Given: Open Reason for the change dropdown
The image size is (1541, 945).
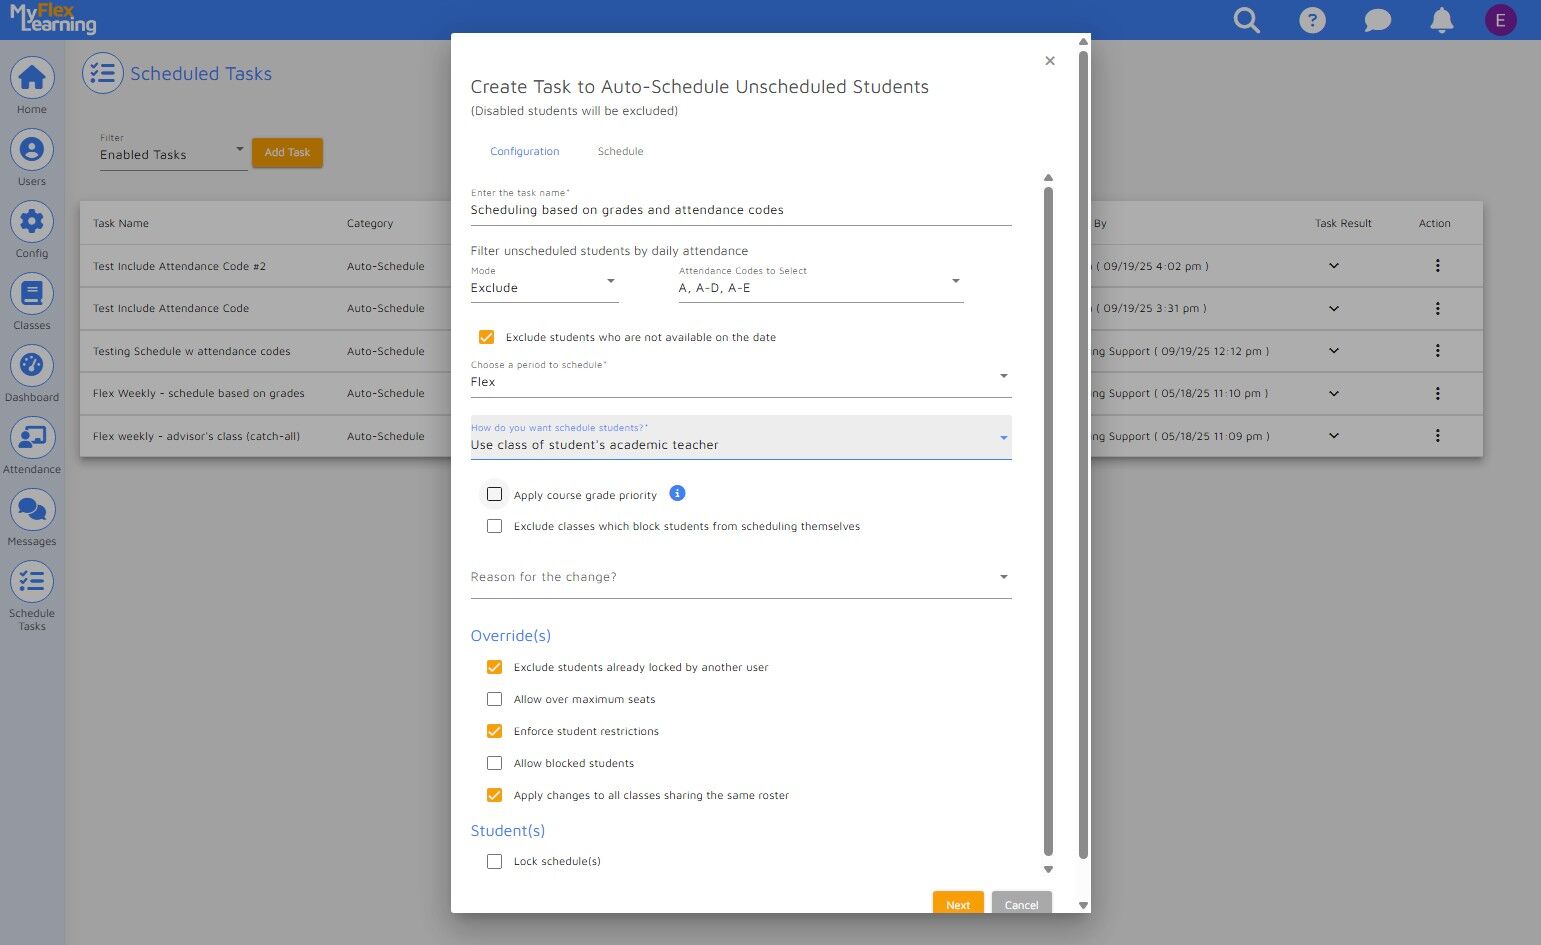Looking at the screenshot, I should 741,577.
